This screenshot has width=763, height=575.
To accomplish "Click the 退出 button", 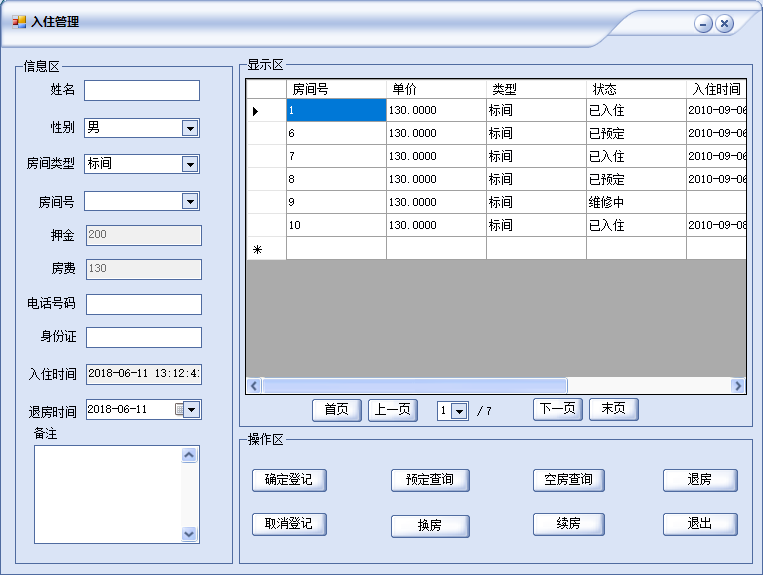I will (x=700, y=524).
